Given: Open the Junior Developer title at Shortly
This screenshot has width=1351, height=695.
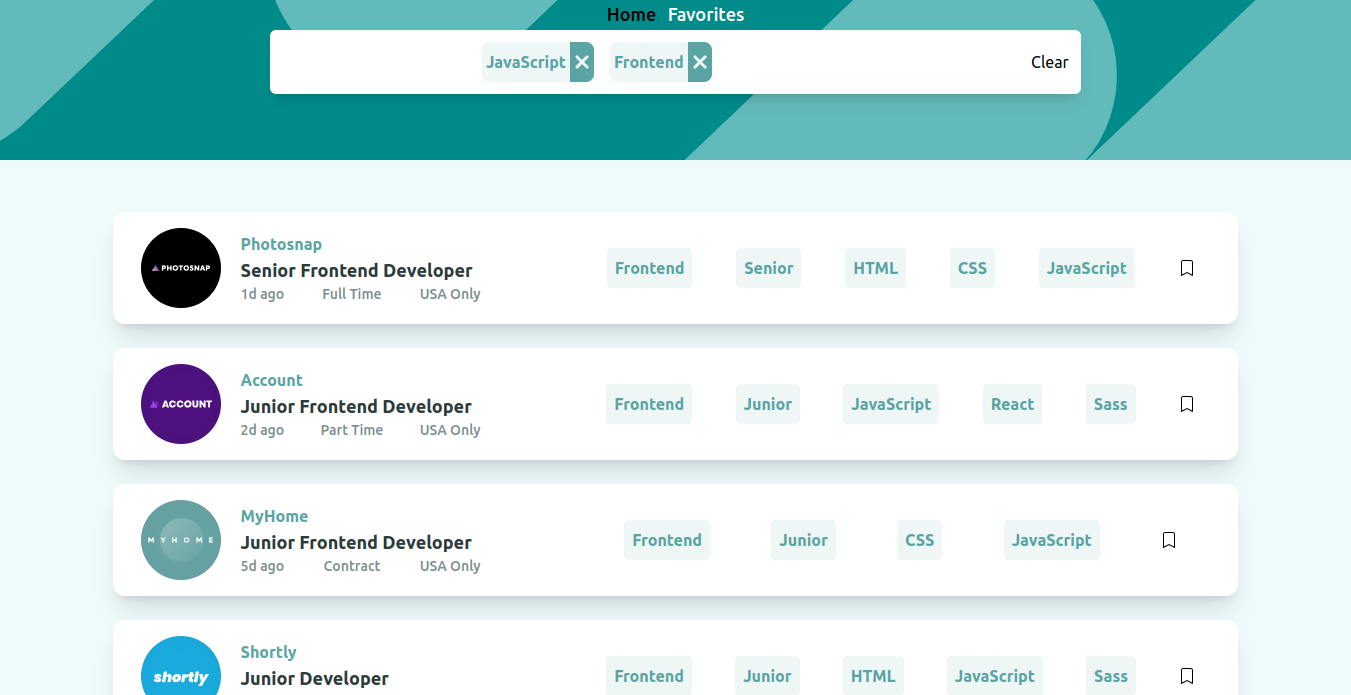Looking at the screenshot, I should (315, 678).
